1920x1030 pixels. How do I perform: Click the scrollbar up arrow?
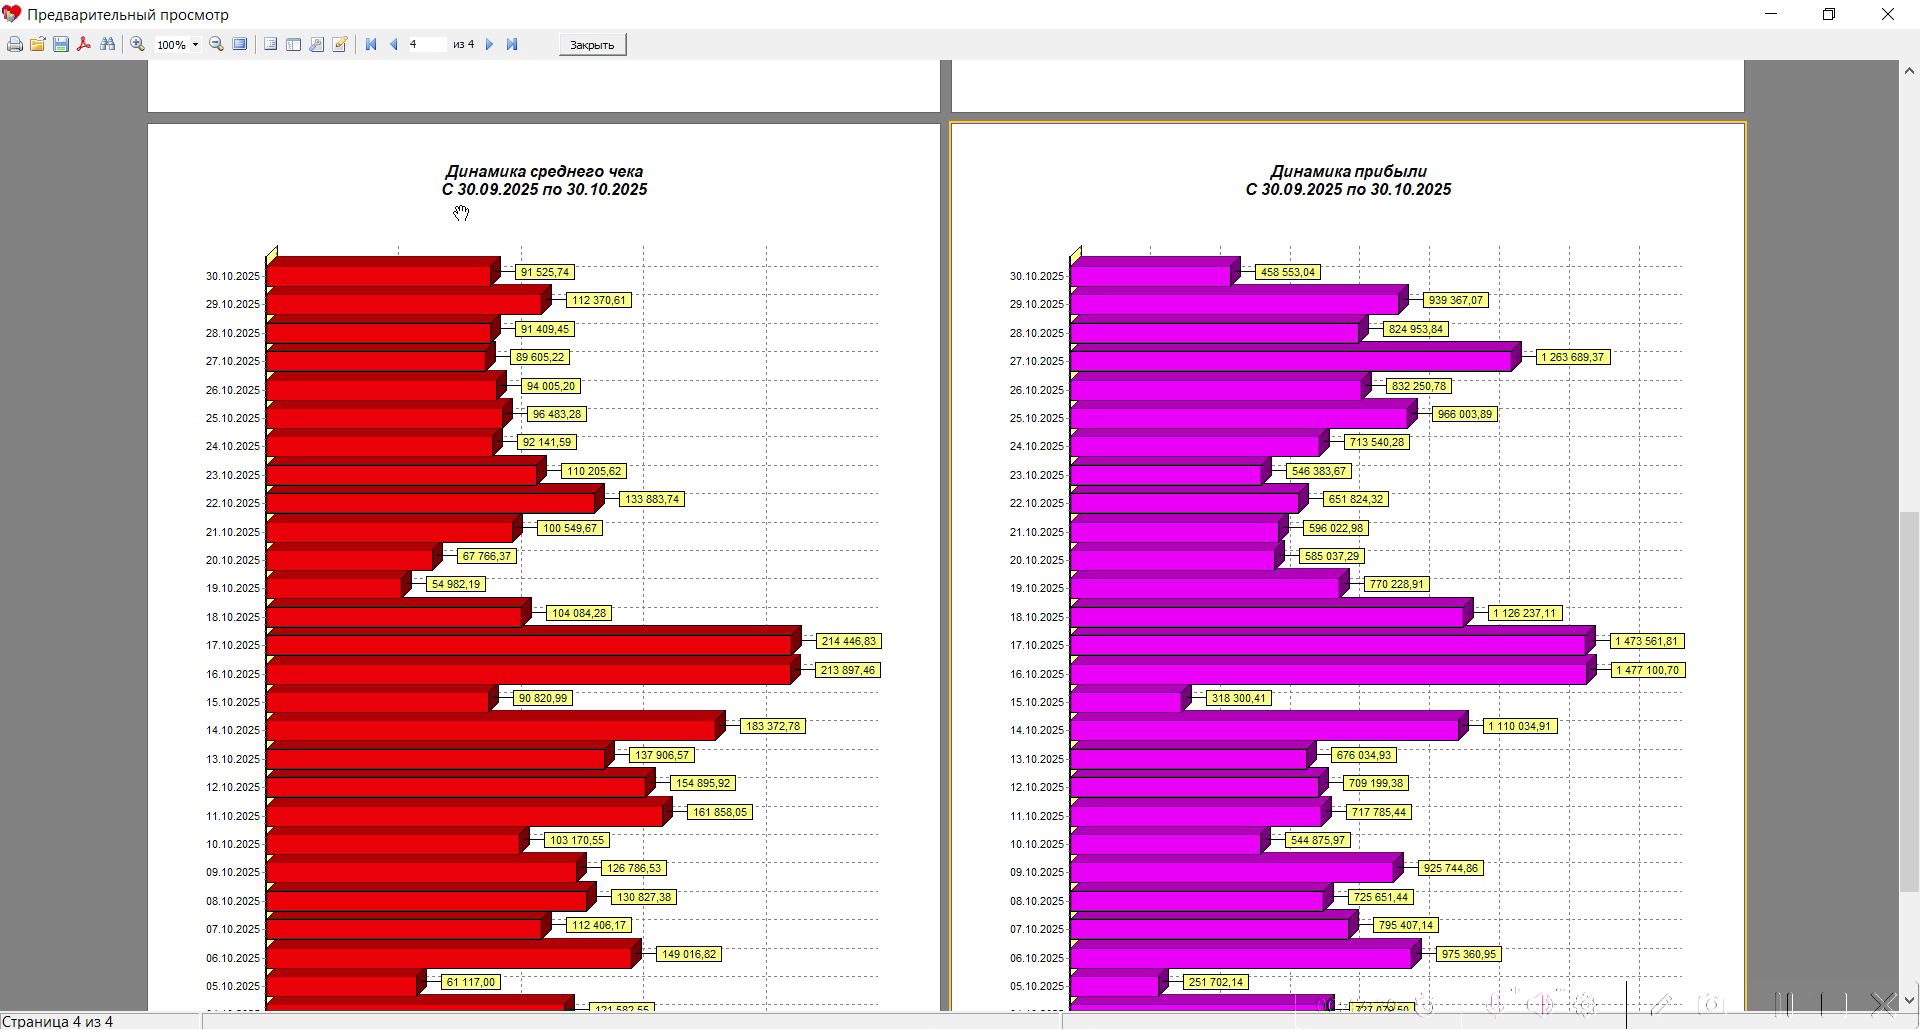1909,69
